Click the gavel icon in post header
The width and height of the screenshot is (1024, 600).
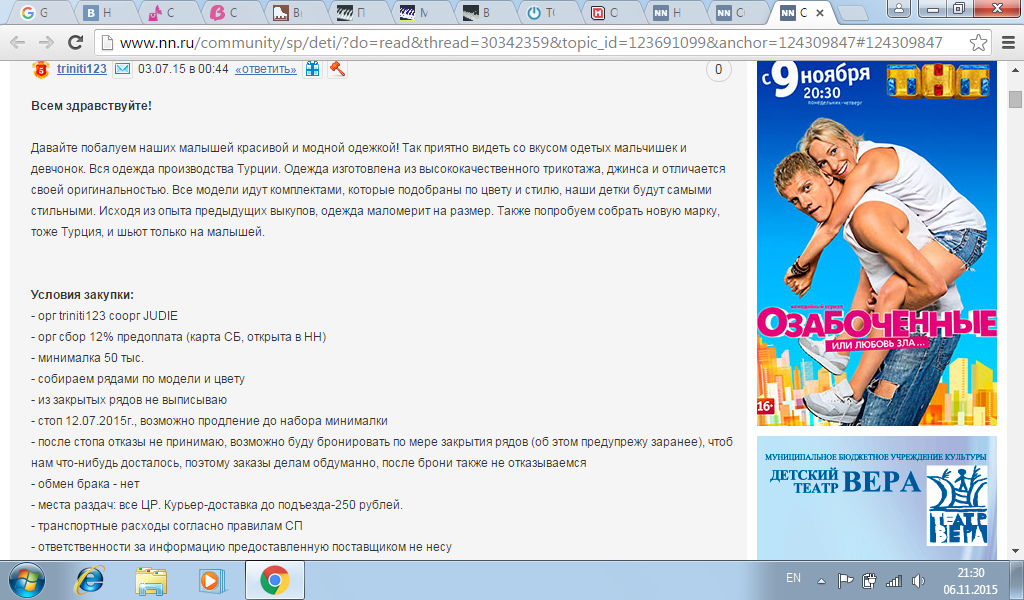click(337, 69)
